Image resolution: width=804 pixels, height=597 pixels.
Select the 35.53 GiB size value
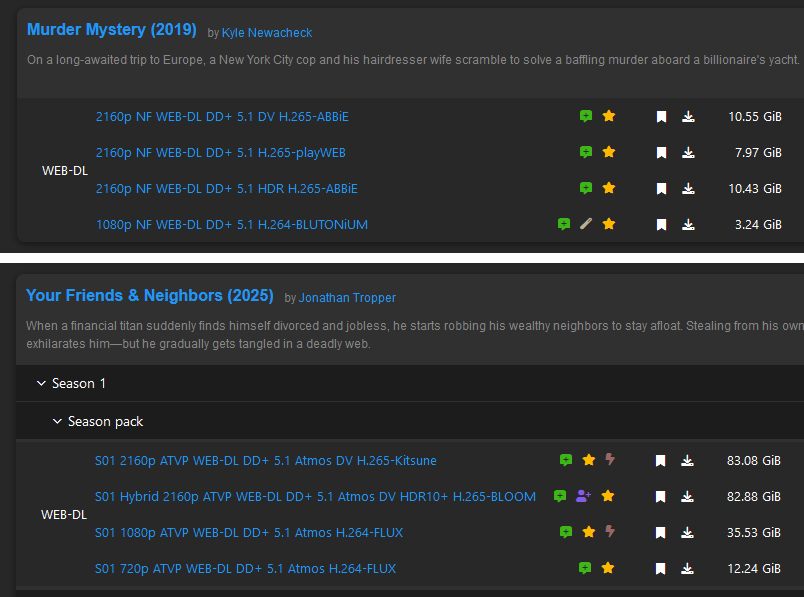(754, 532)
